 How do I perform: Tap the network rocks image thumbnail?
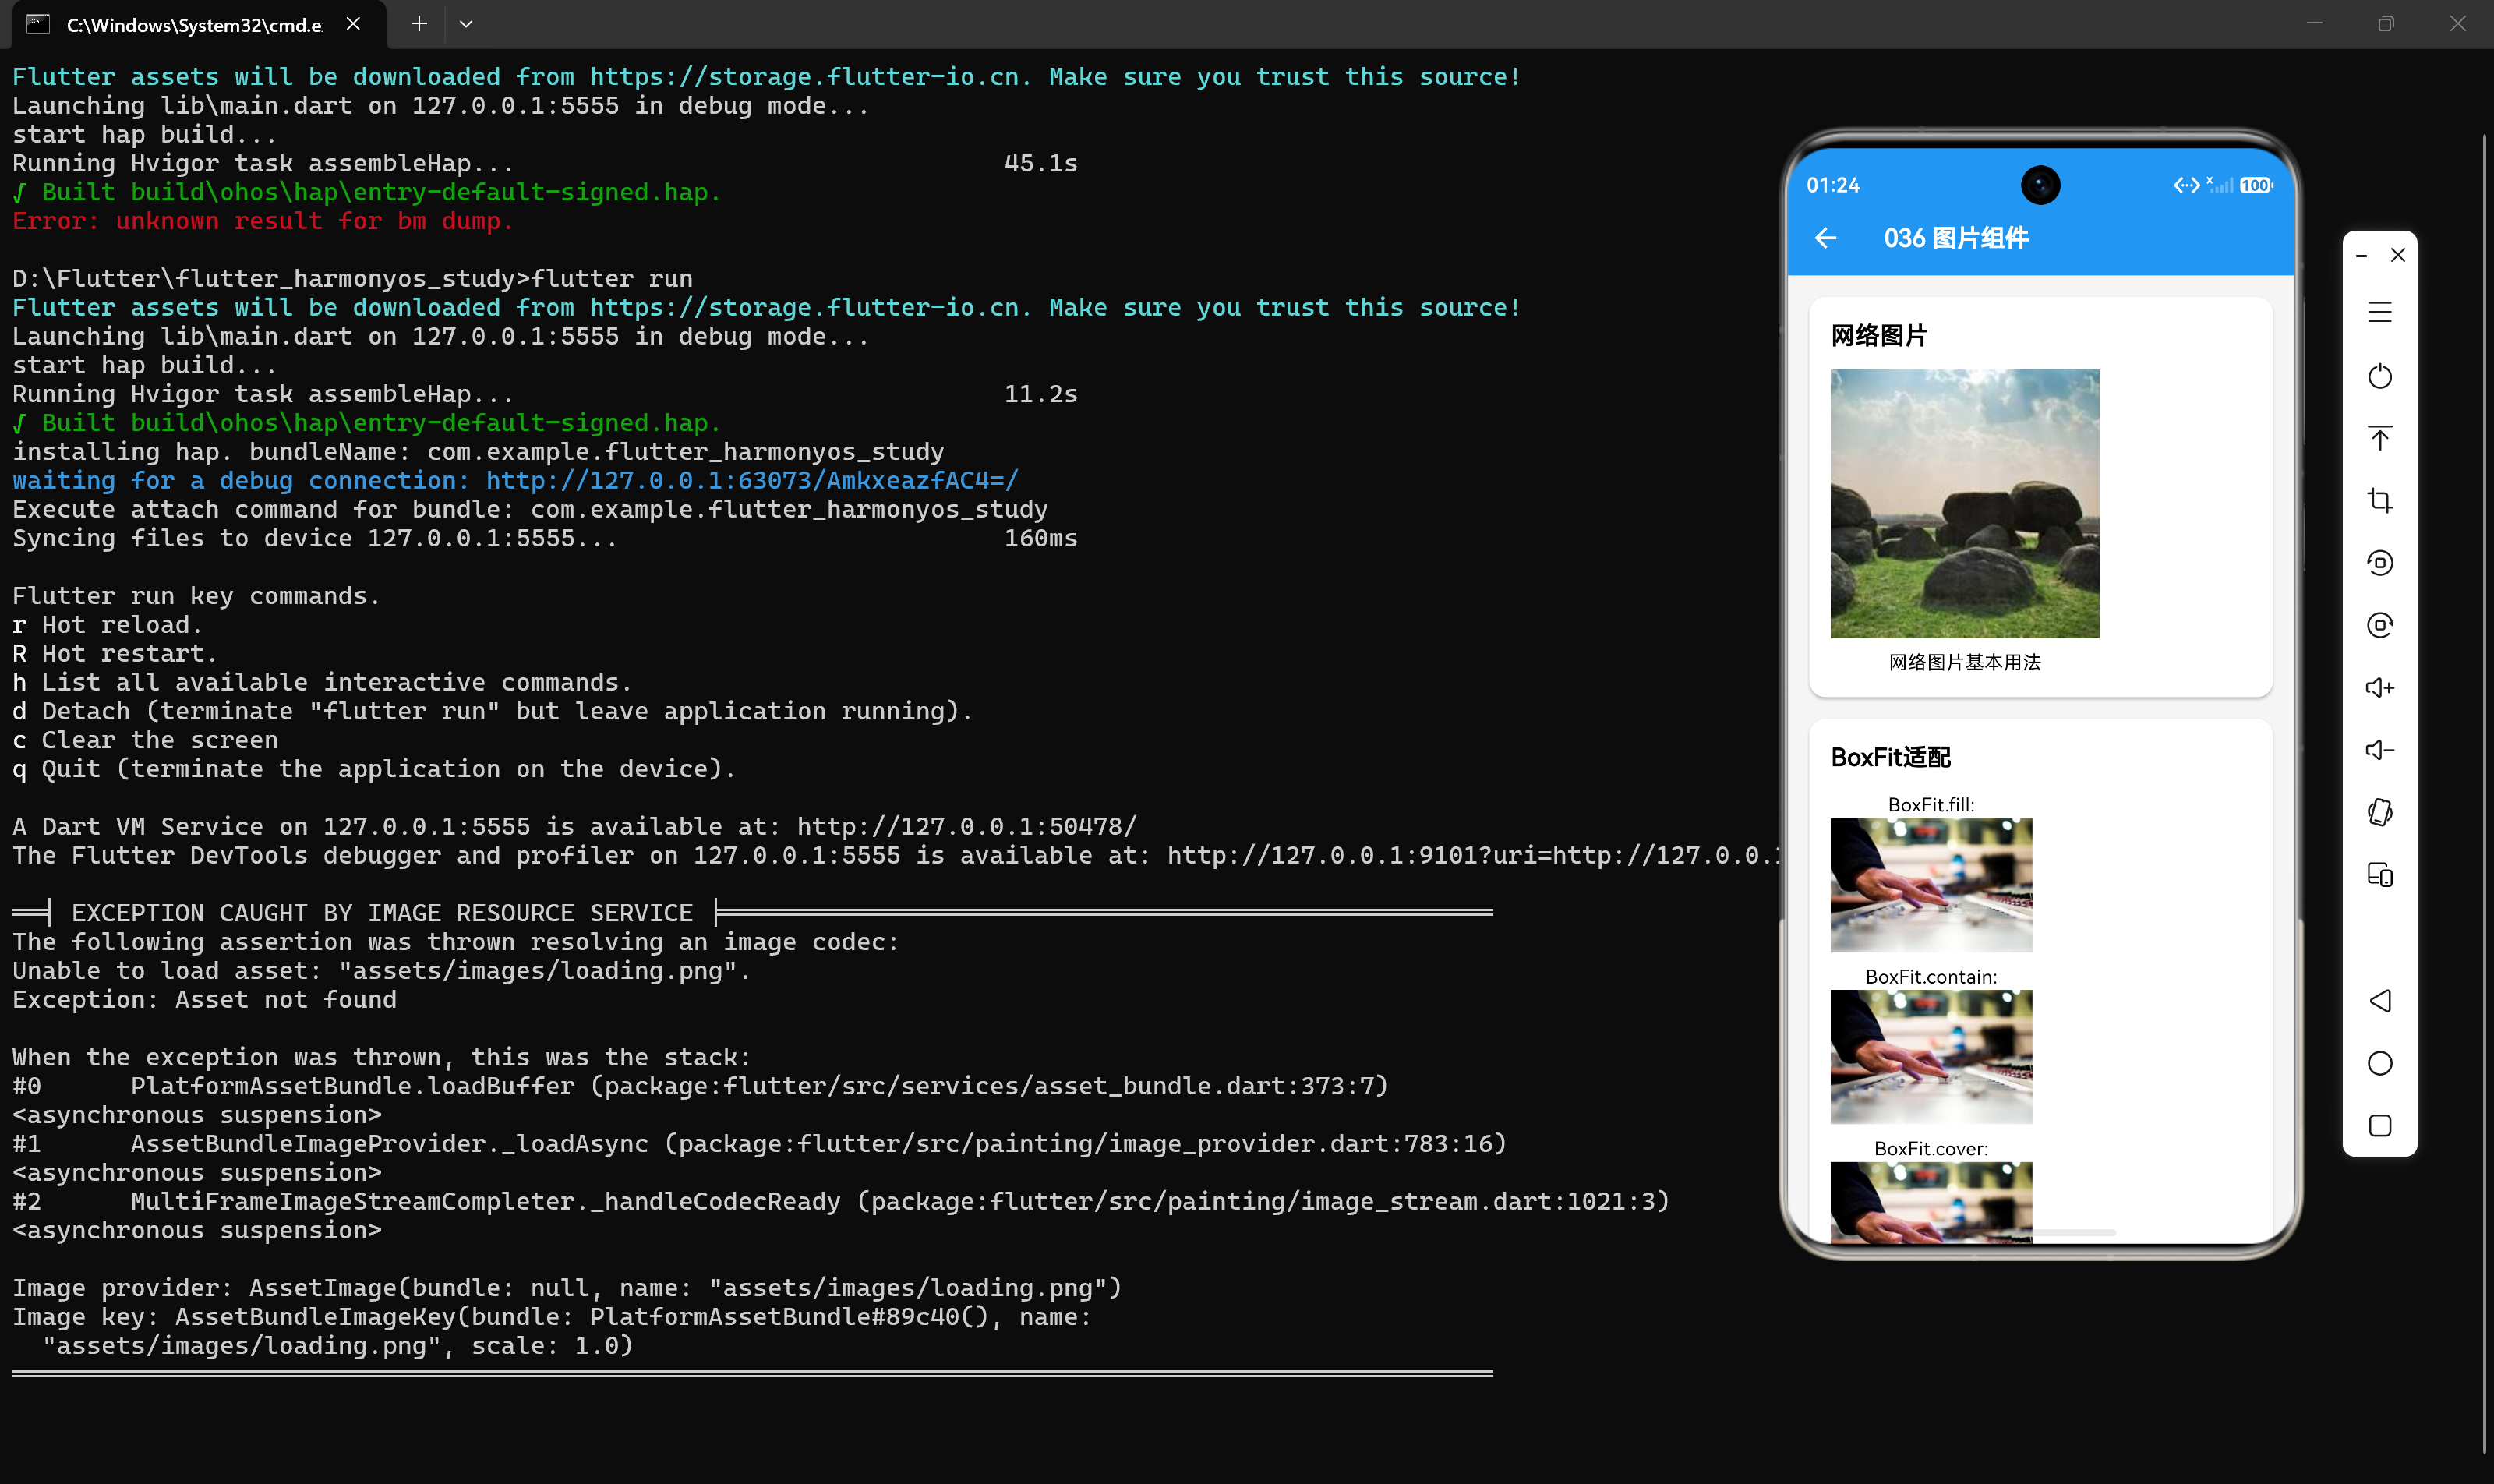[1965, 503]
